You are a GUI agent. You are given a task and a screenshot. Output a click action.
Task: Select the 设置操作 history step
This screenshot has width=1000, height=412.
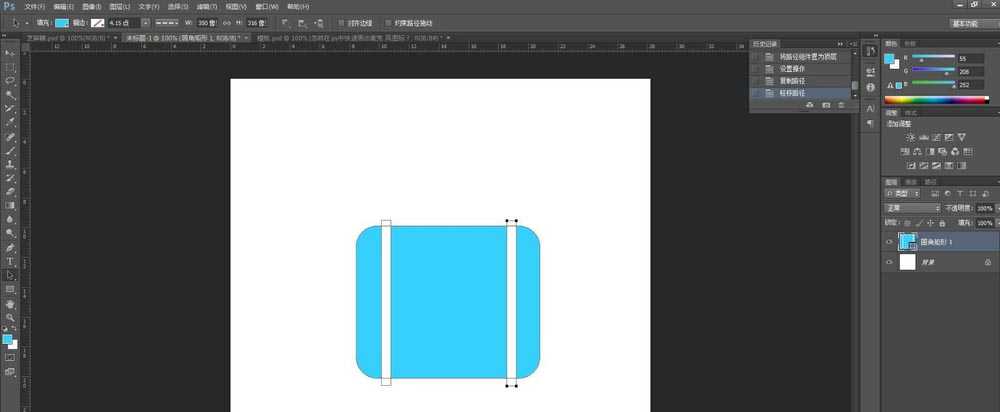tap(796, 68)
